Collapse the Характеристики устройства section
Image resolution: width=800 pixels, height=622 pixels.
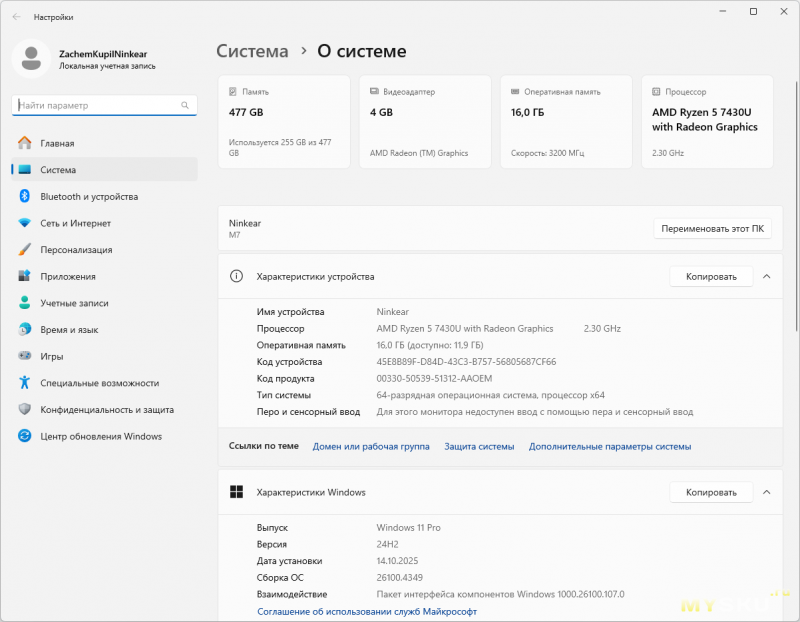pos(766,276)
